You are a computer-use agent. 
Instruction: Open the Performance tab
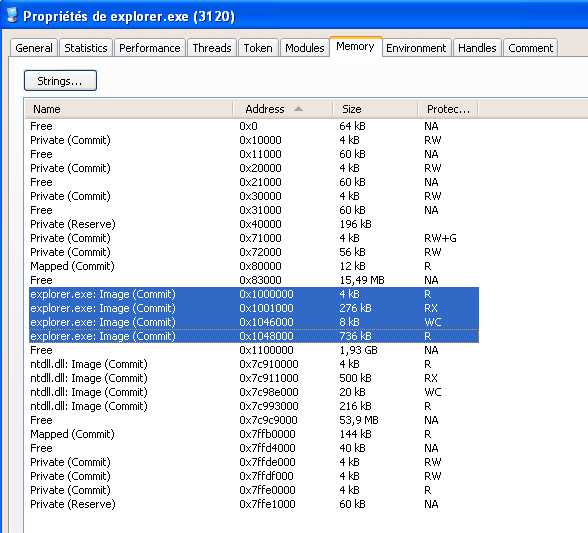[150, 48]
